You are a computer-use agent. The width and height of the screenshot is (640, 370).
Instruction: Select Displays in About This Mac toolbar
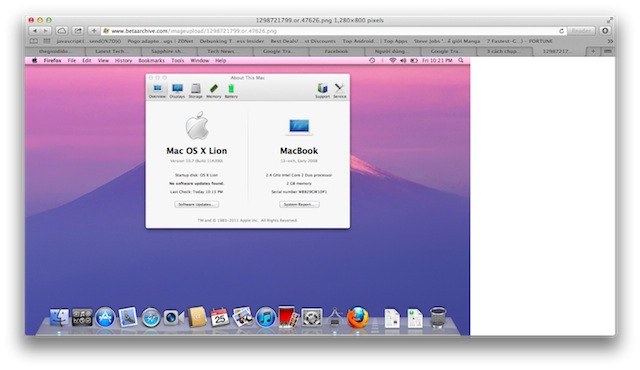[x=177, y=91]
